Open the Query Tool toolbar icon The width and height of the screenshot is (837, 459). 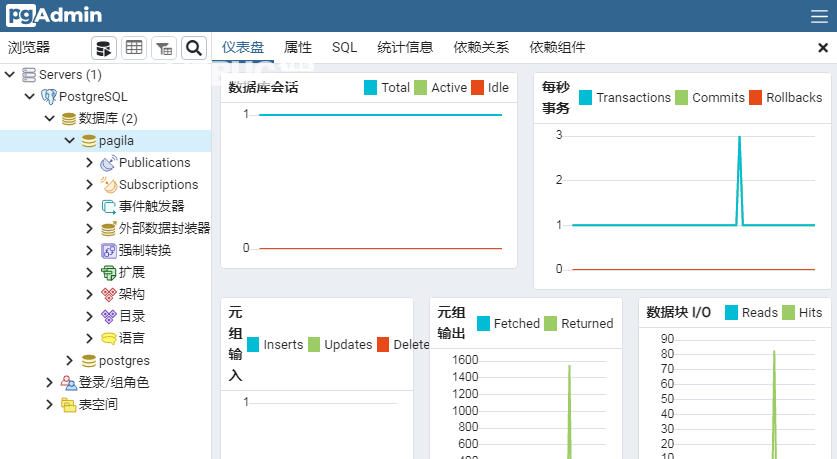(x=104, y=49)
